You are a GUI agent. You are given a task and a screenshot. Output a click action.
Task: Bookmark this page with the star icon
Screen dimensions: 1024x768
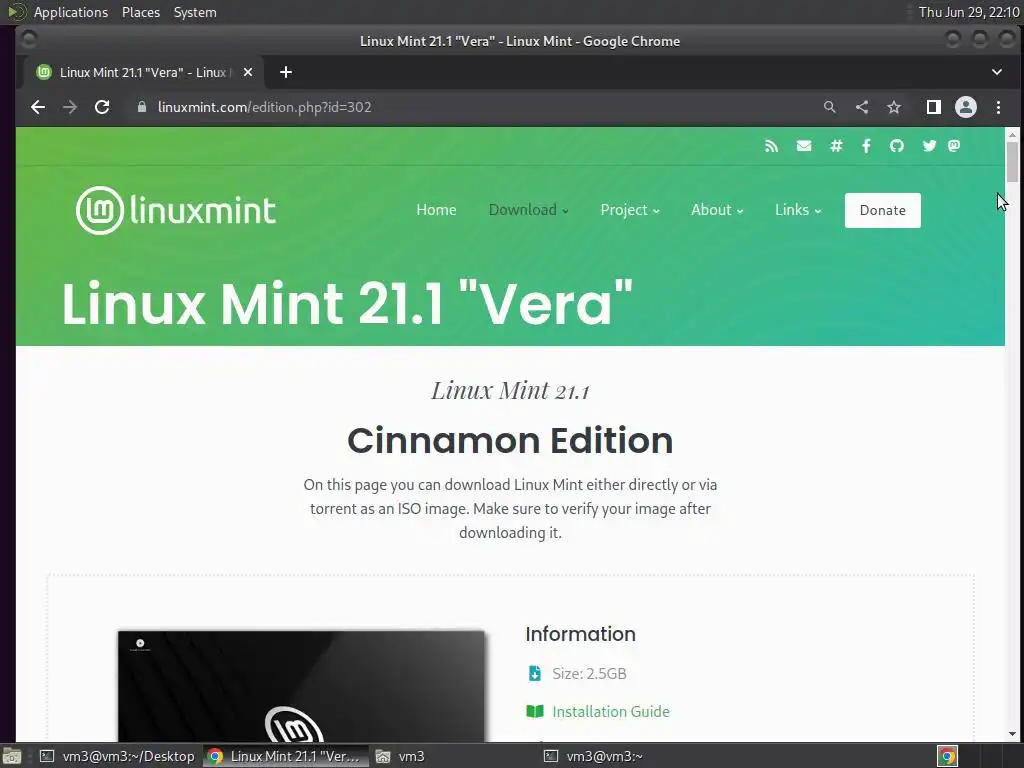click(894, 107)
